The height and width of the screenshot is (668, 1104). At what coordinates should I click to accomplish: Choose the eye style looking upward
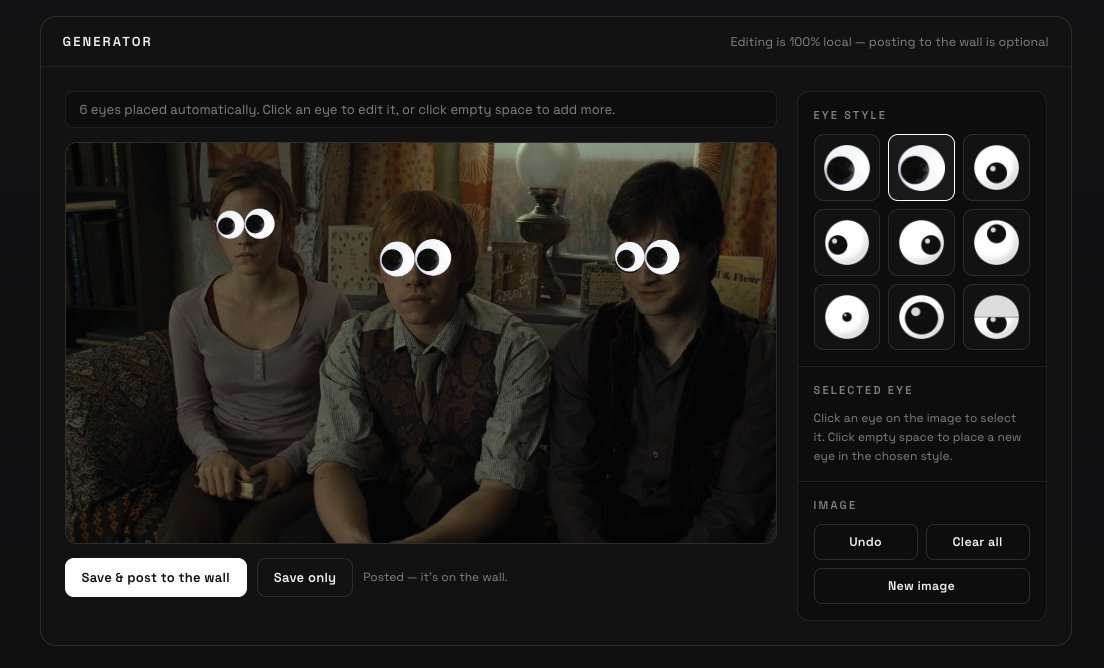(x=996, y=242)
